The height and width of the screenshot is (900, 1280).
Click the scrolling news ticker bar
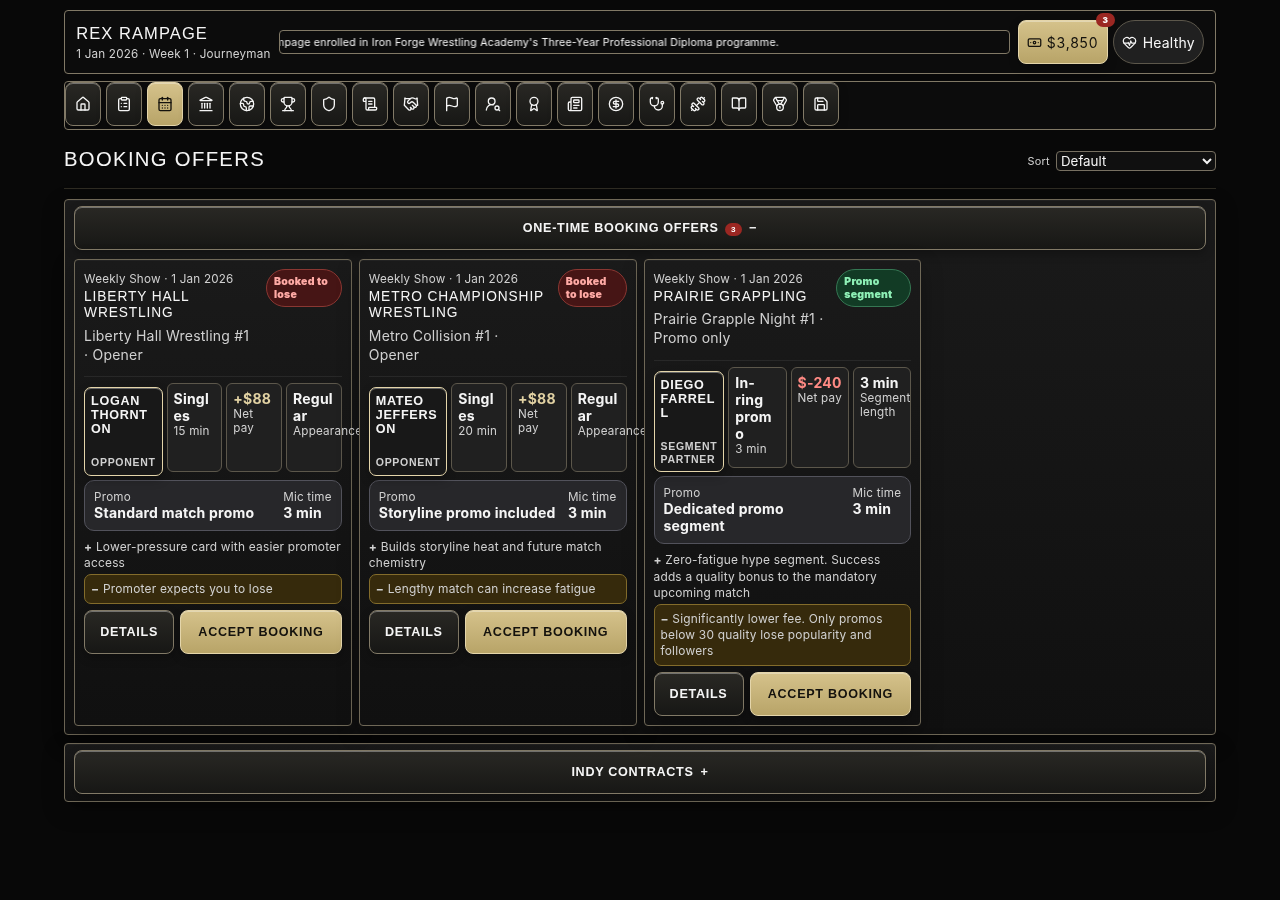click(x=644, y=42)
